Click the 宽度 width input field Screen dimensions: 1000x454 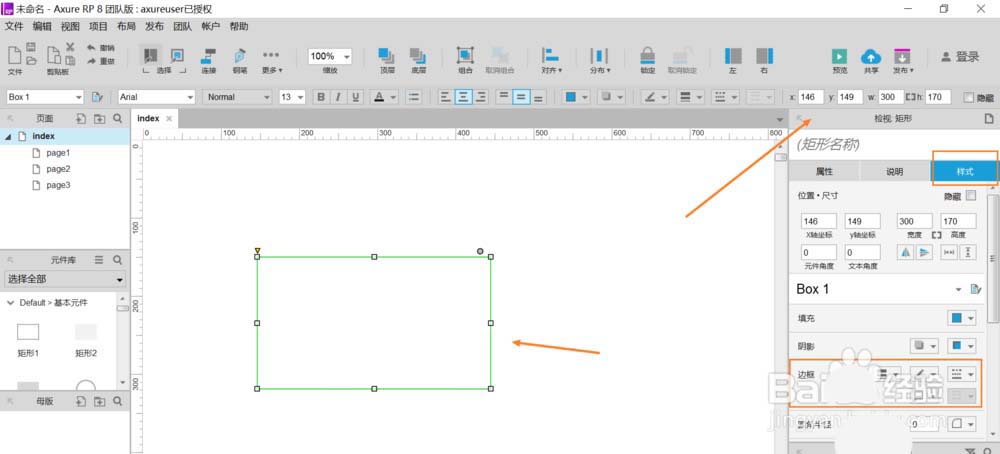(915, 221)
